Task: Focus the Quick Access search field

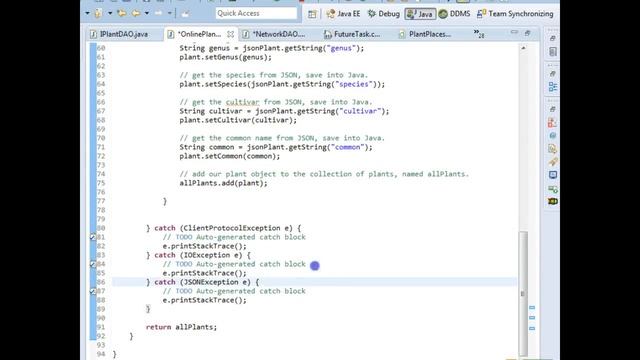Action: pyautogui.click(x=256, y=13)
